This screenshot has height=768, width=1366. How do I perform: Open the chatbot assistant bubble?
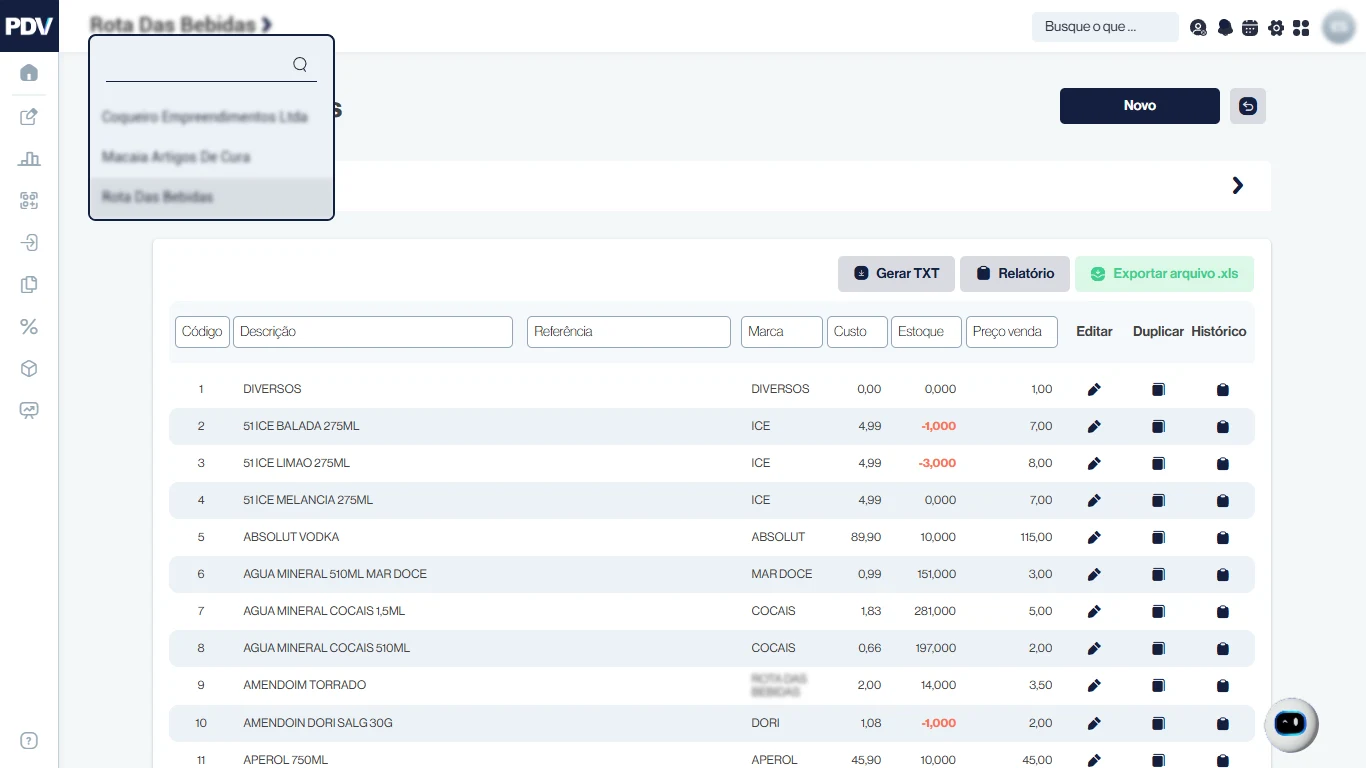coord(1291,724)
